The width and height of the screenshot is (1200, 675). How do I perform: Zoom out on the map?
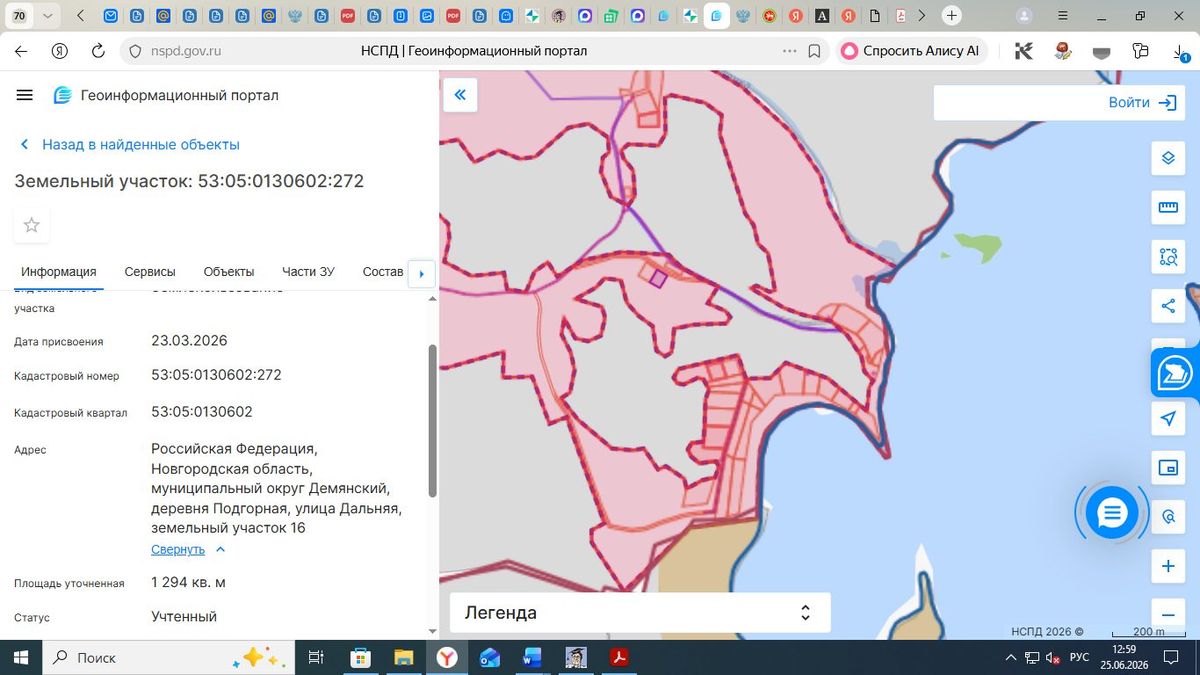click(x=1168, y=613)
